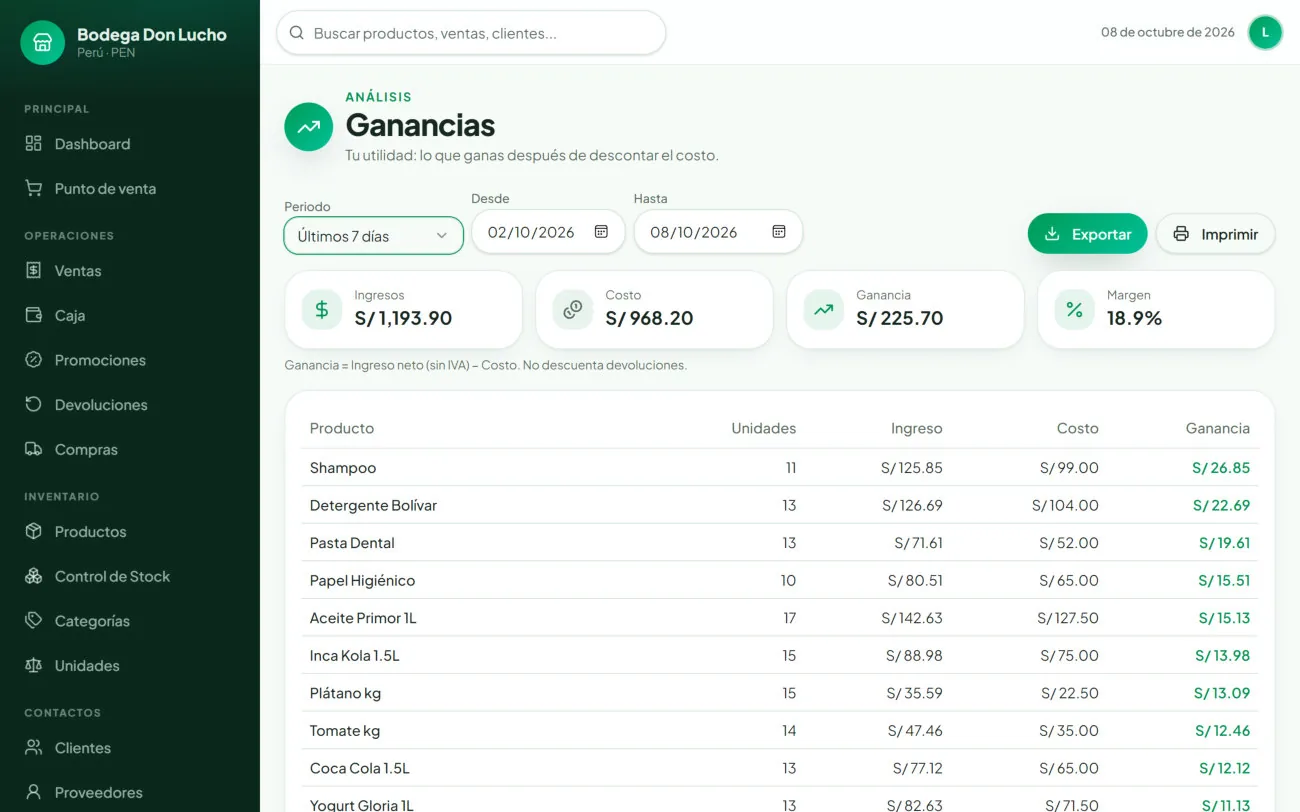The image size is (1300, 812).
Task: Click the Caja wallet icon
Action: (x=34, y=316)
